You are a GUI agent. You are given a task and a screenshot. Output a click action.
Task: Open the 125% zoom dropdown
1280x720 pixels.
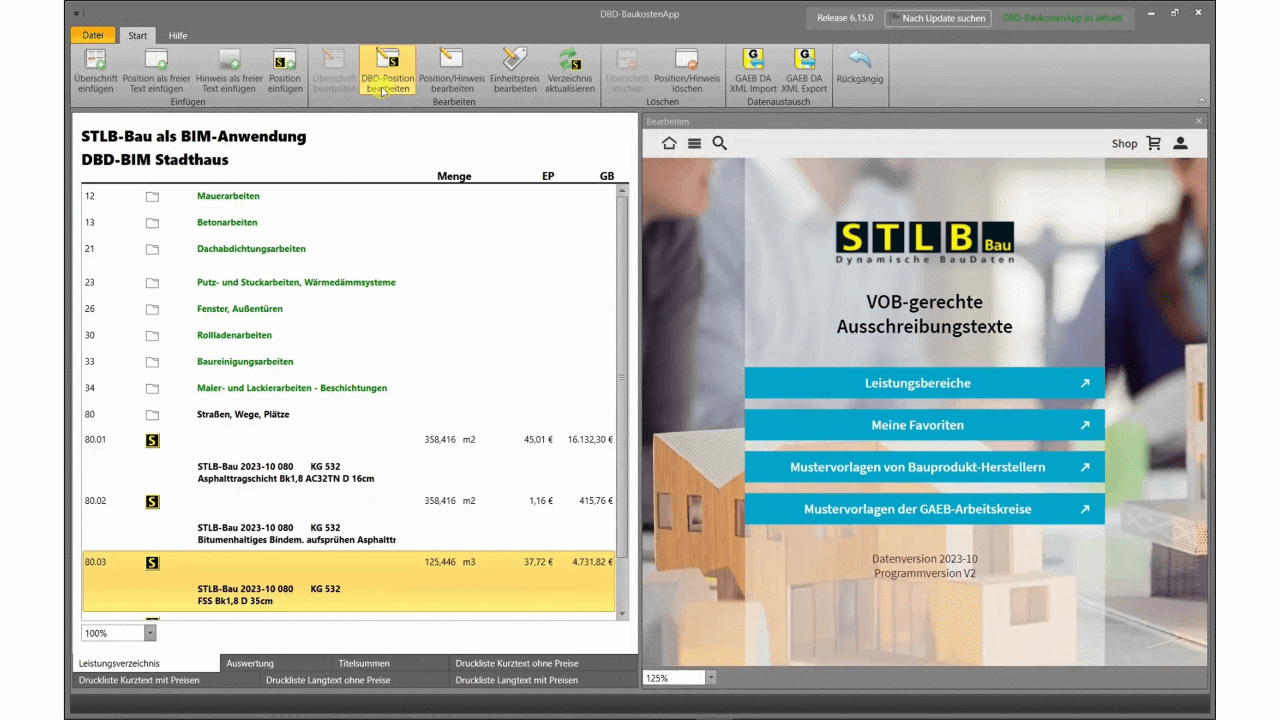[711, 678]
